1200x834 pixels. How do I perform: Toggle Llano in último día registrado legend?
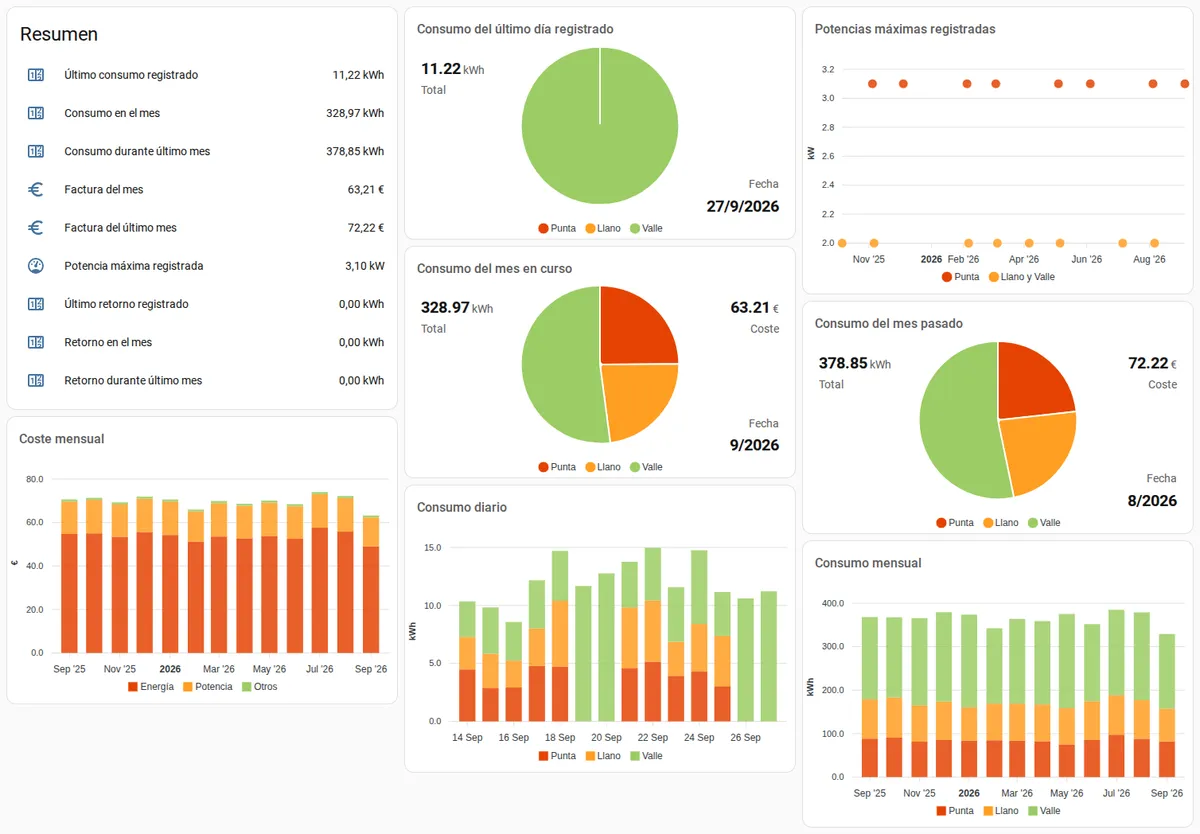click(603, 228)
